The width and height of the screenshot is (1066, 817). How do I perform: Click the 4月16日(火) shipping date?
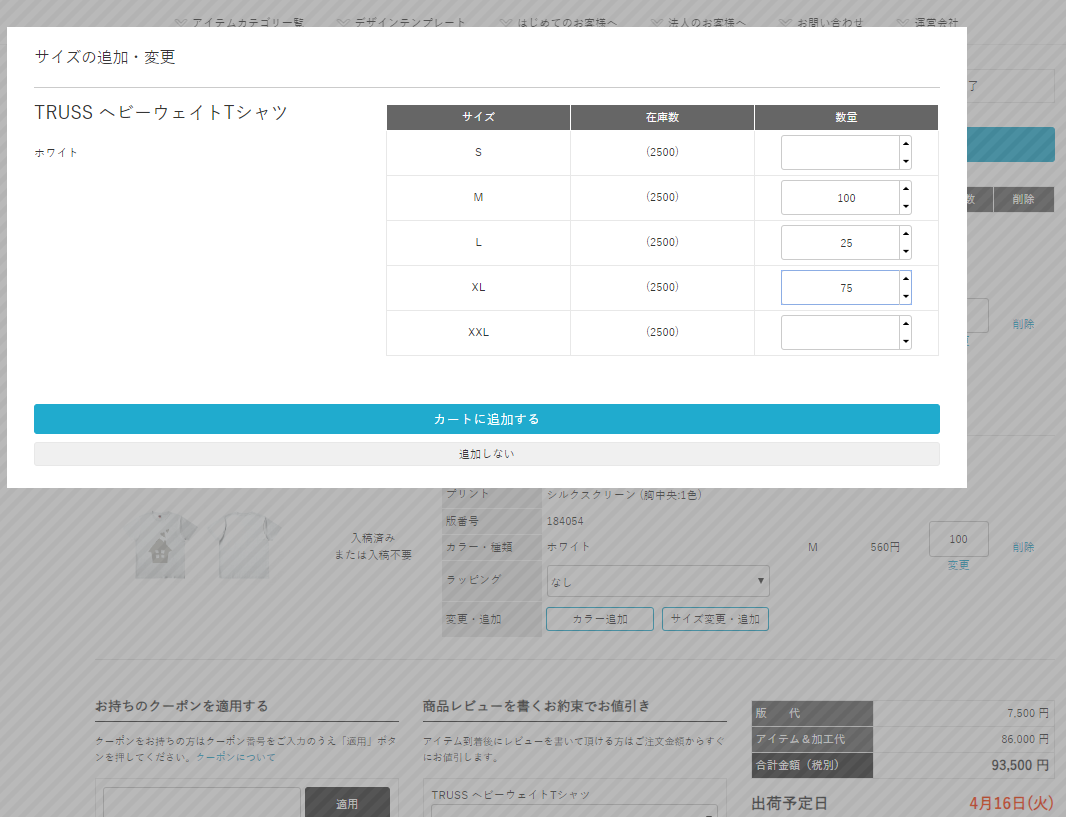(1012, 803)
